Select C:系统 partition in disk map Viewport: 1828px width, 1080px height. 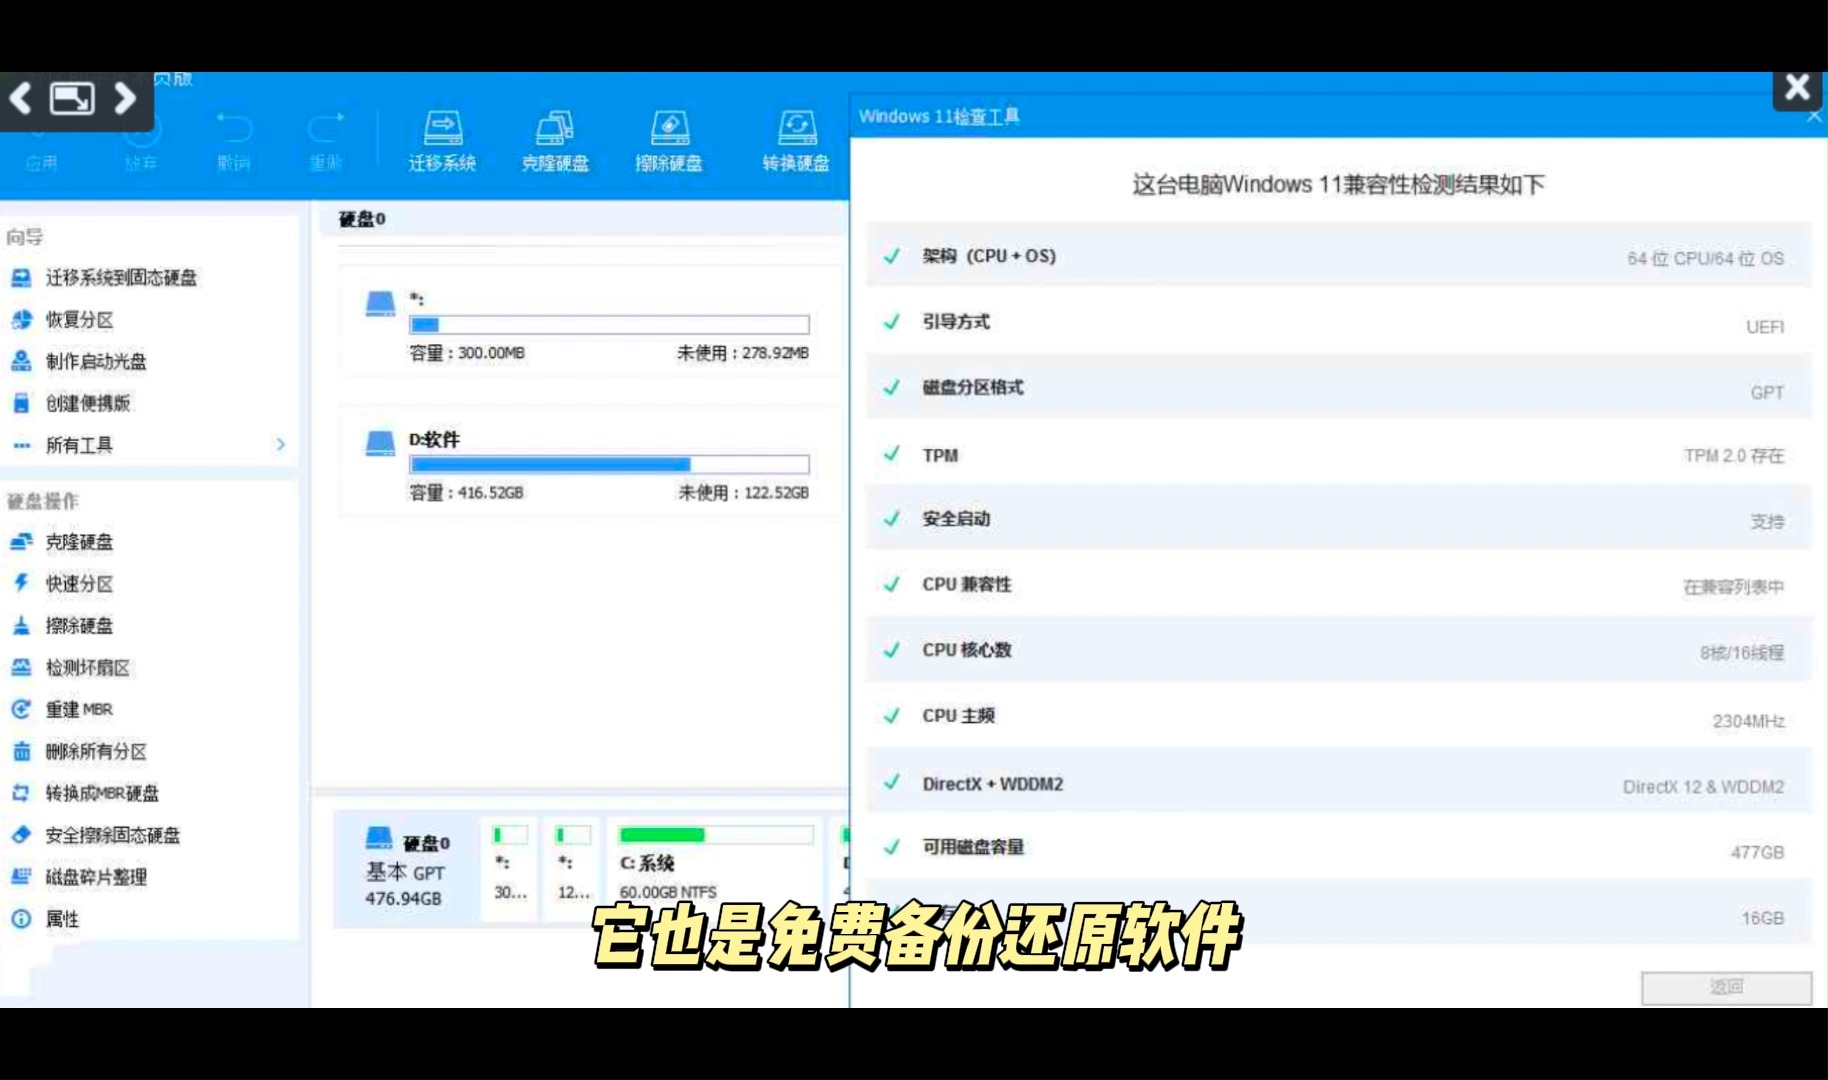716,868
